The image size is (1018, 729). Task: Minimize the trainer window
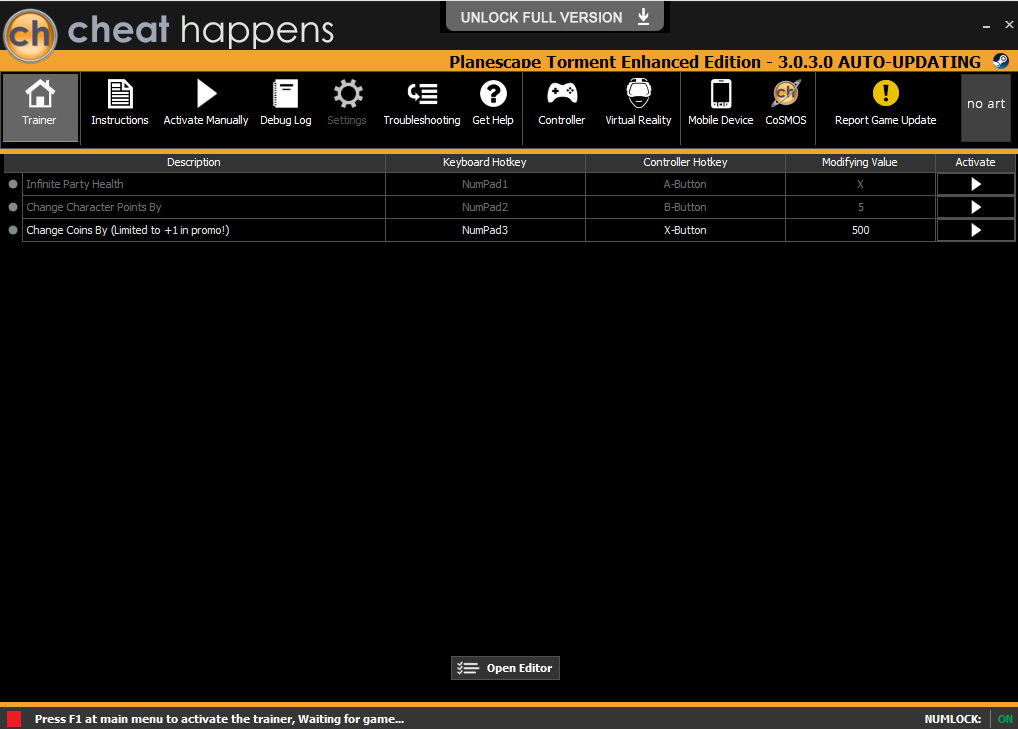point(986,25)
